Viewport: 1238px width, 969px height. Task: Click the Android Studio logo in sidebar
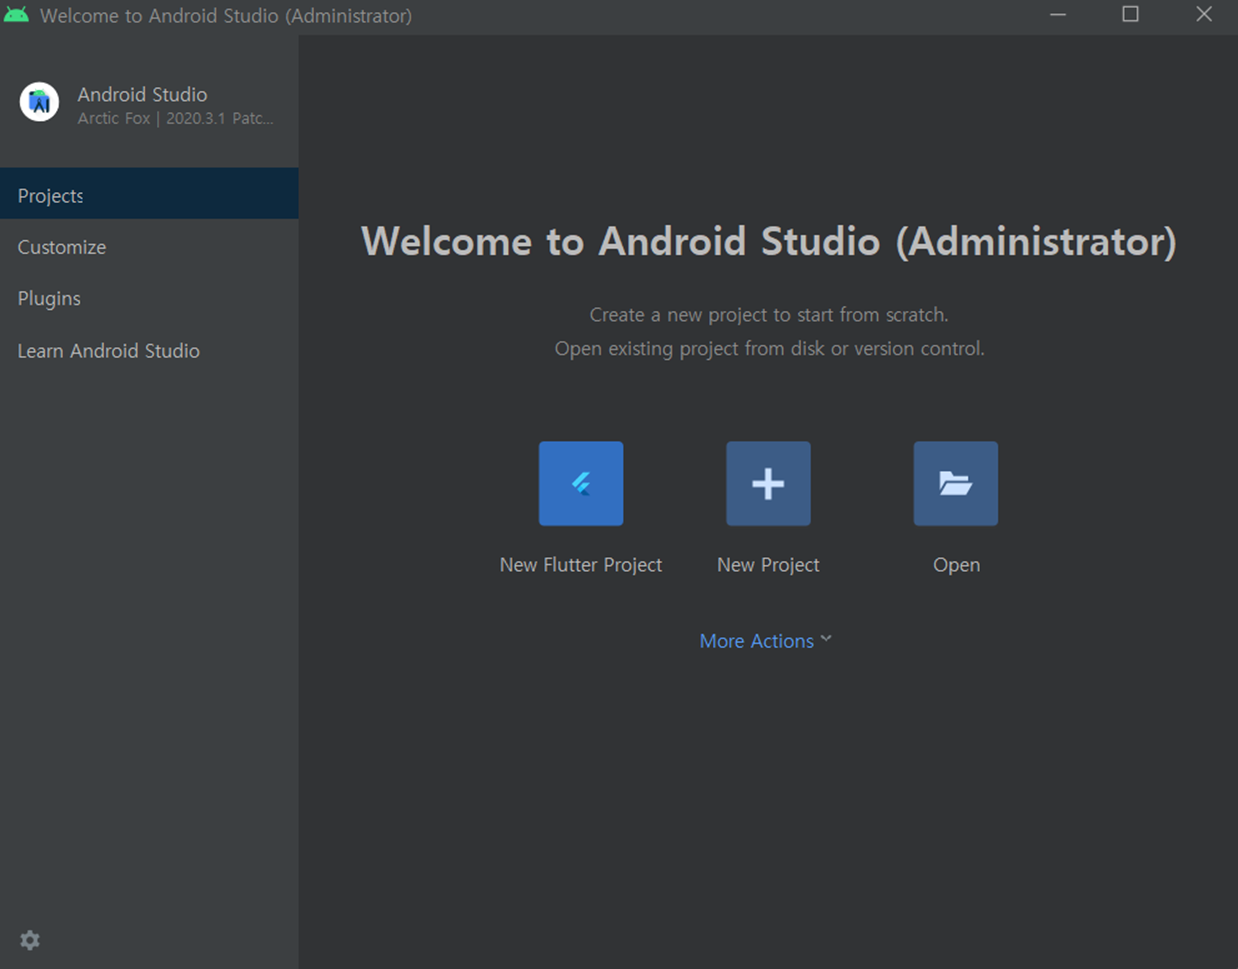[x=39, y=102]
